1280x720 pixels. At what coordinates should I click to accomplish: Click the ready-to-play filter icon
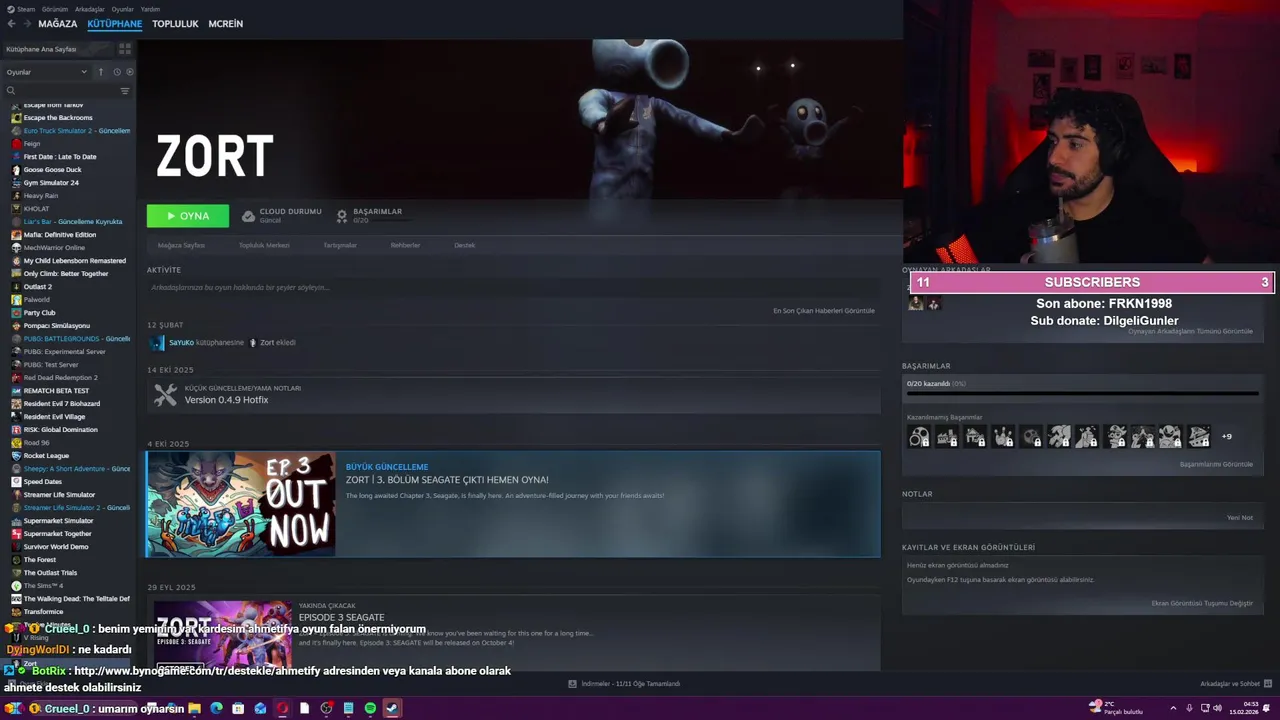[129, 72]
